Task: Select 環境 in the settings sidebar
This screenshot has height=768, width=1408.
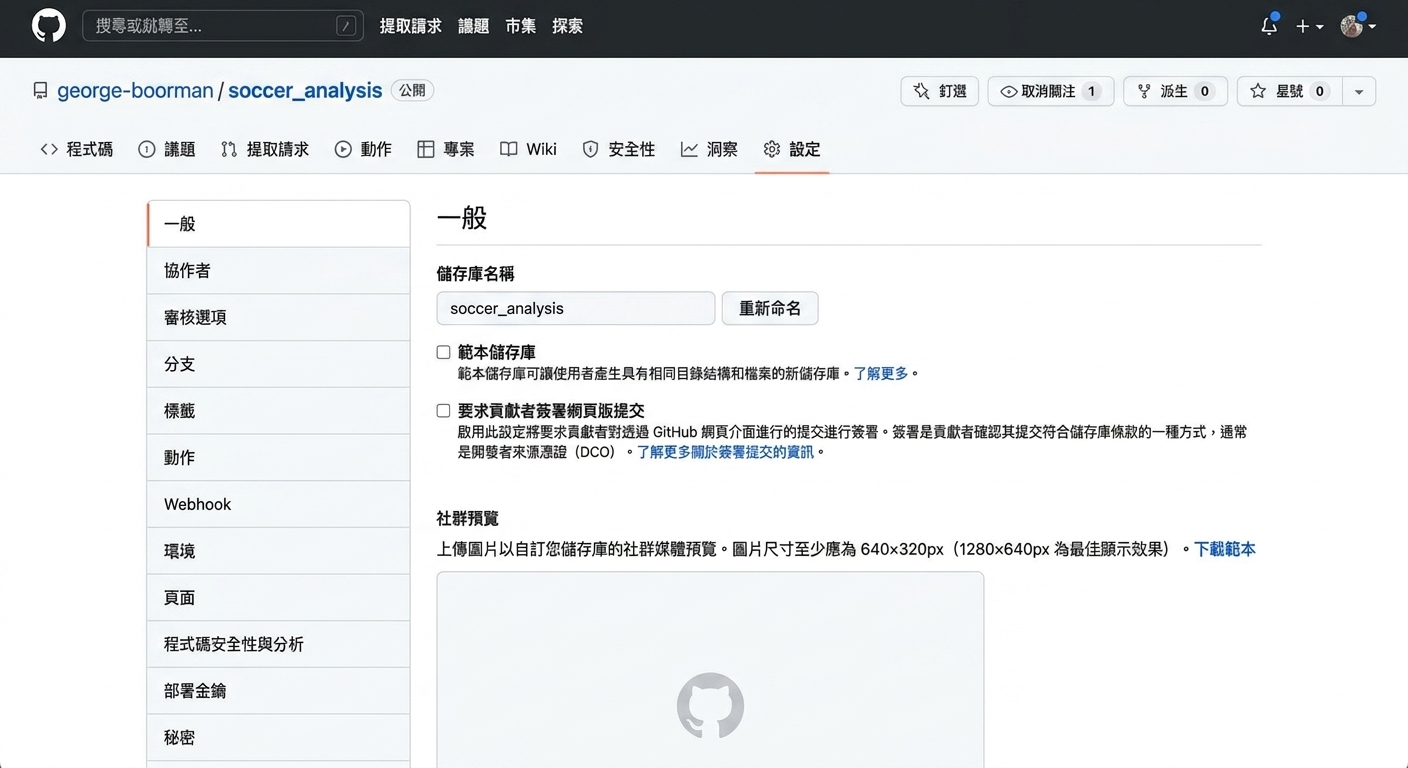Action: coord(278,551)
